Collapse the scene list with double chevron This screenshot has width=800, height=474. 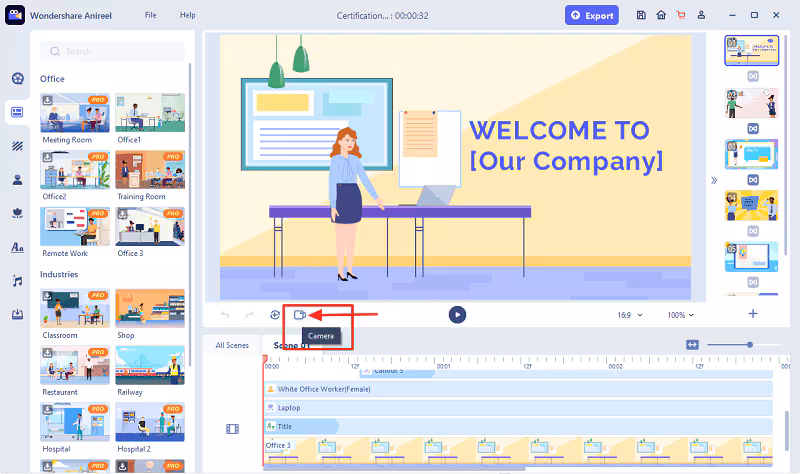[x=714, y=180]
